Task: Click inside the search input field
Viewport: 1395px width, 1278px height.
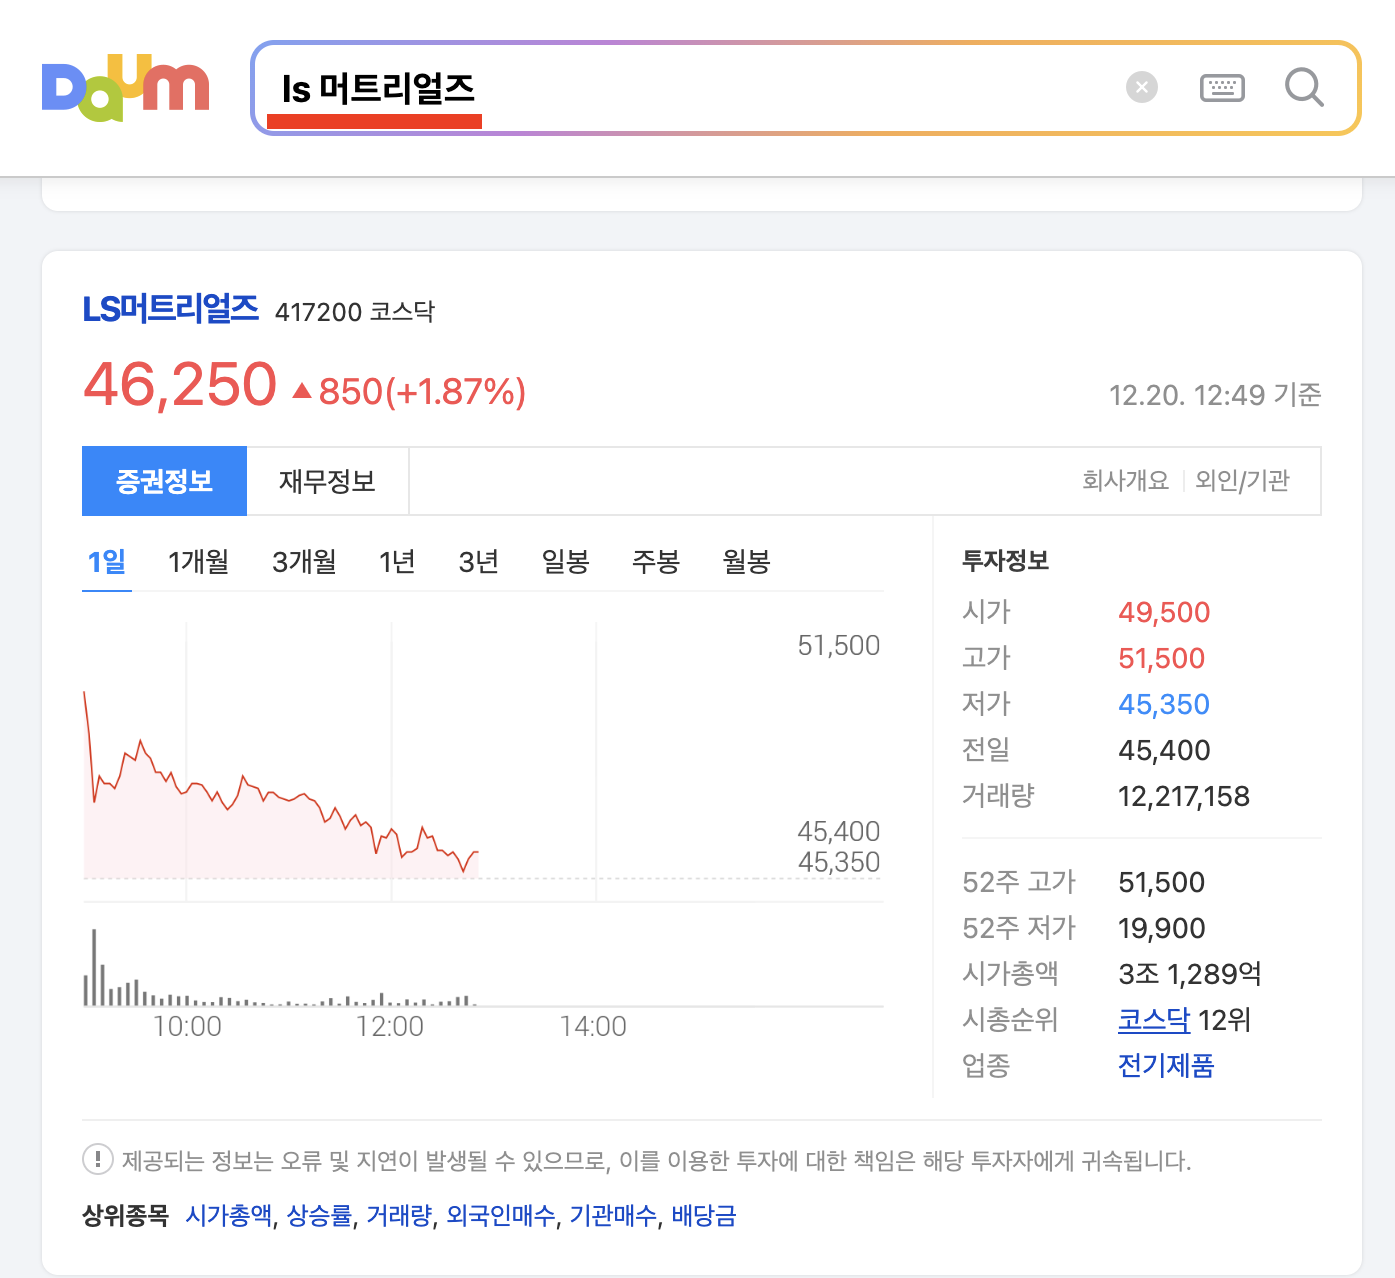Action: click(x=700, y=87)
